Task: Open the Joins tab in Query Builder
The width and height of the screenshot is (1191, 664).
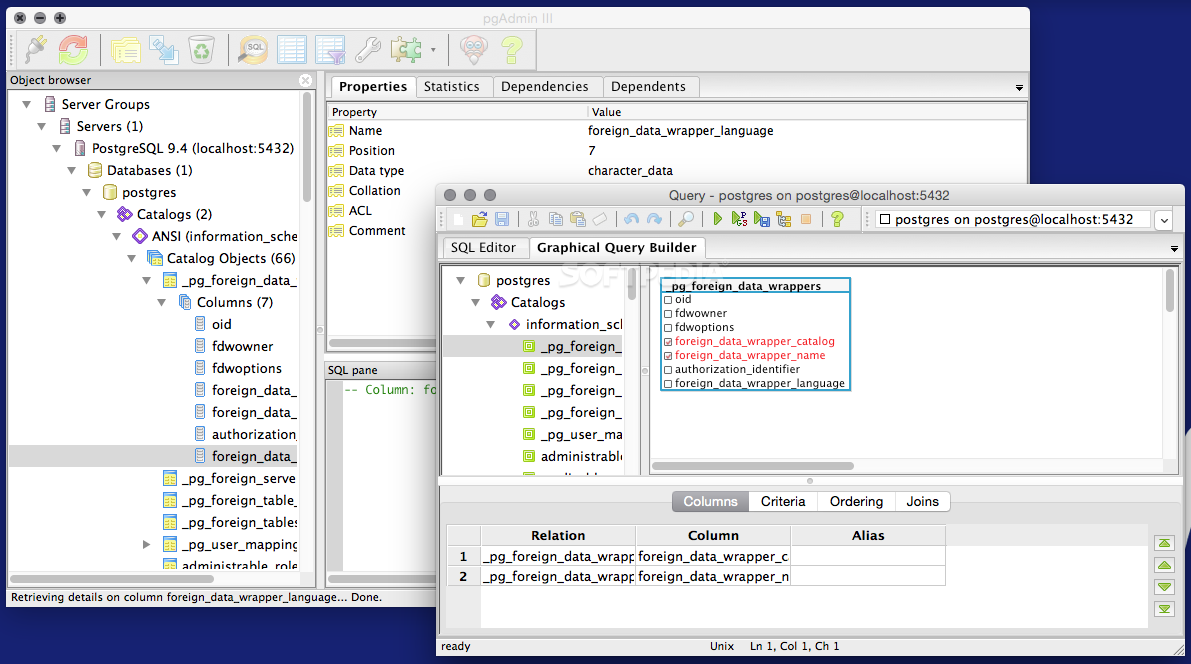Action: point(922,501)
